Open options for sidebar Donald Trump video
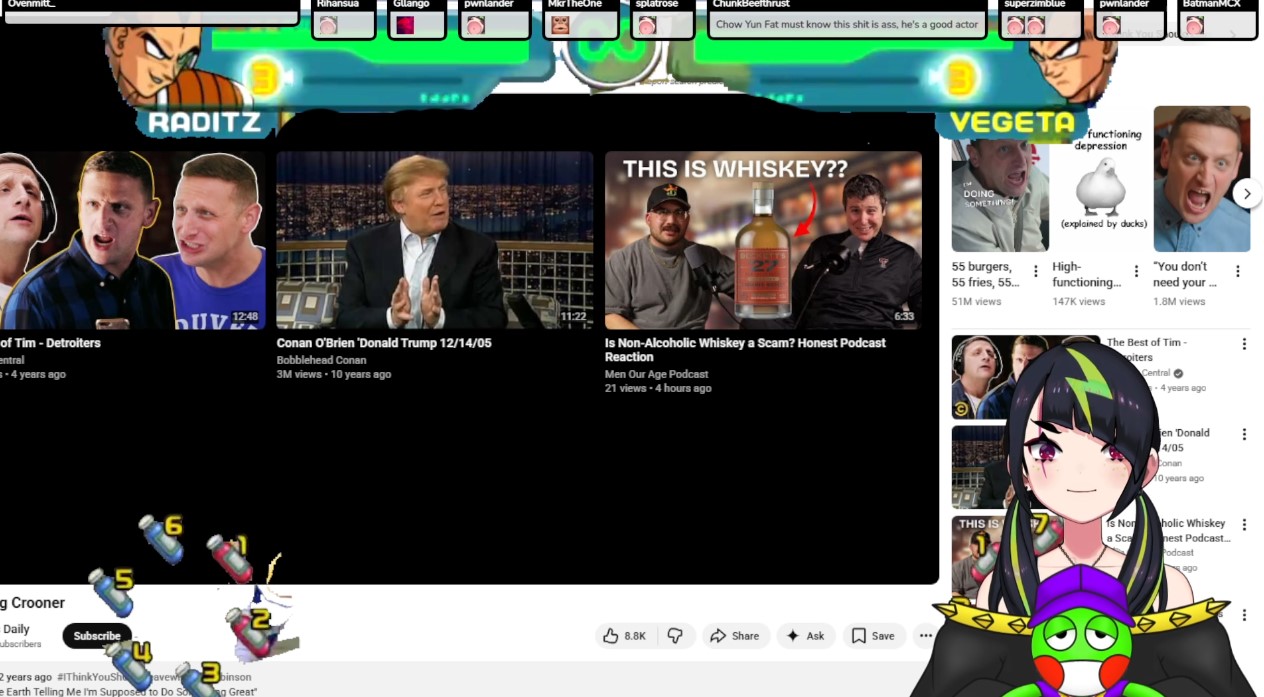This screenshot has width=1264, height=697. click(x=1244, y=434)
